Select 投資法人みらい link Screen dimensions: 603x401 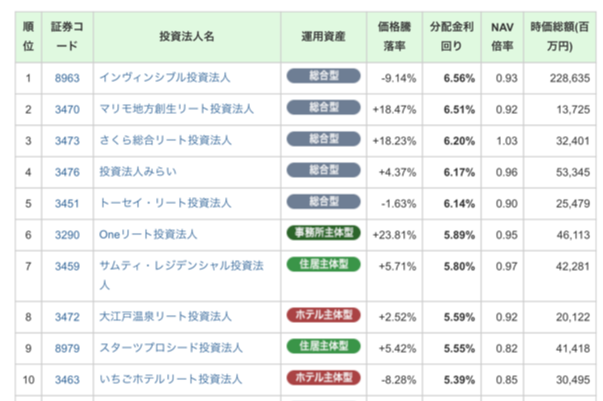138,171
